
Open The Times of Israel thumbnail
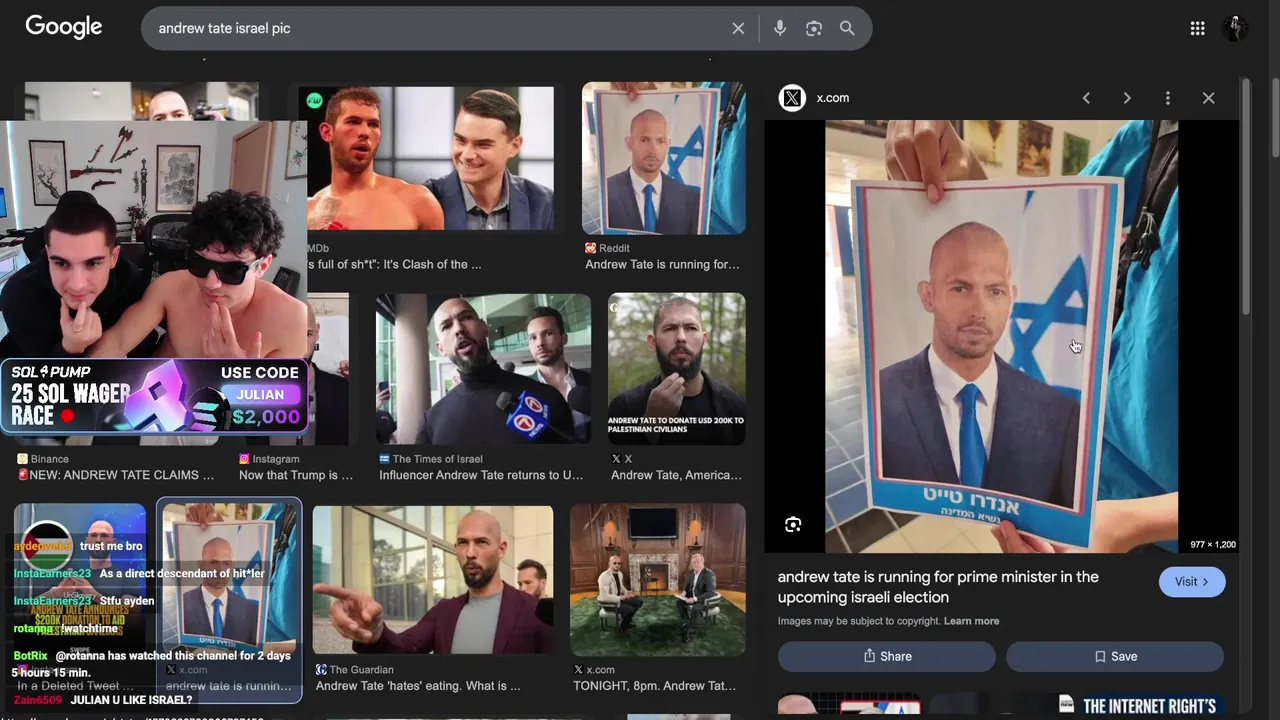point(483,368)
